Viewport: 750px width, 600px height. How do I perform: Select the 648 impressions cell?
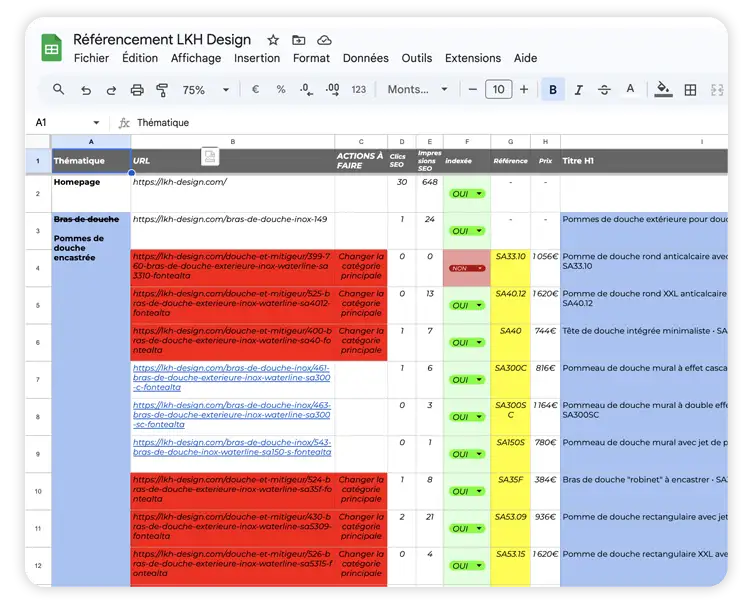[x=430, y=194]
